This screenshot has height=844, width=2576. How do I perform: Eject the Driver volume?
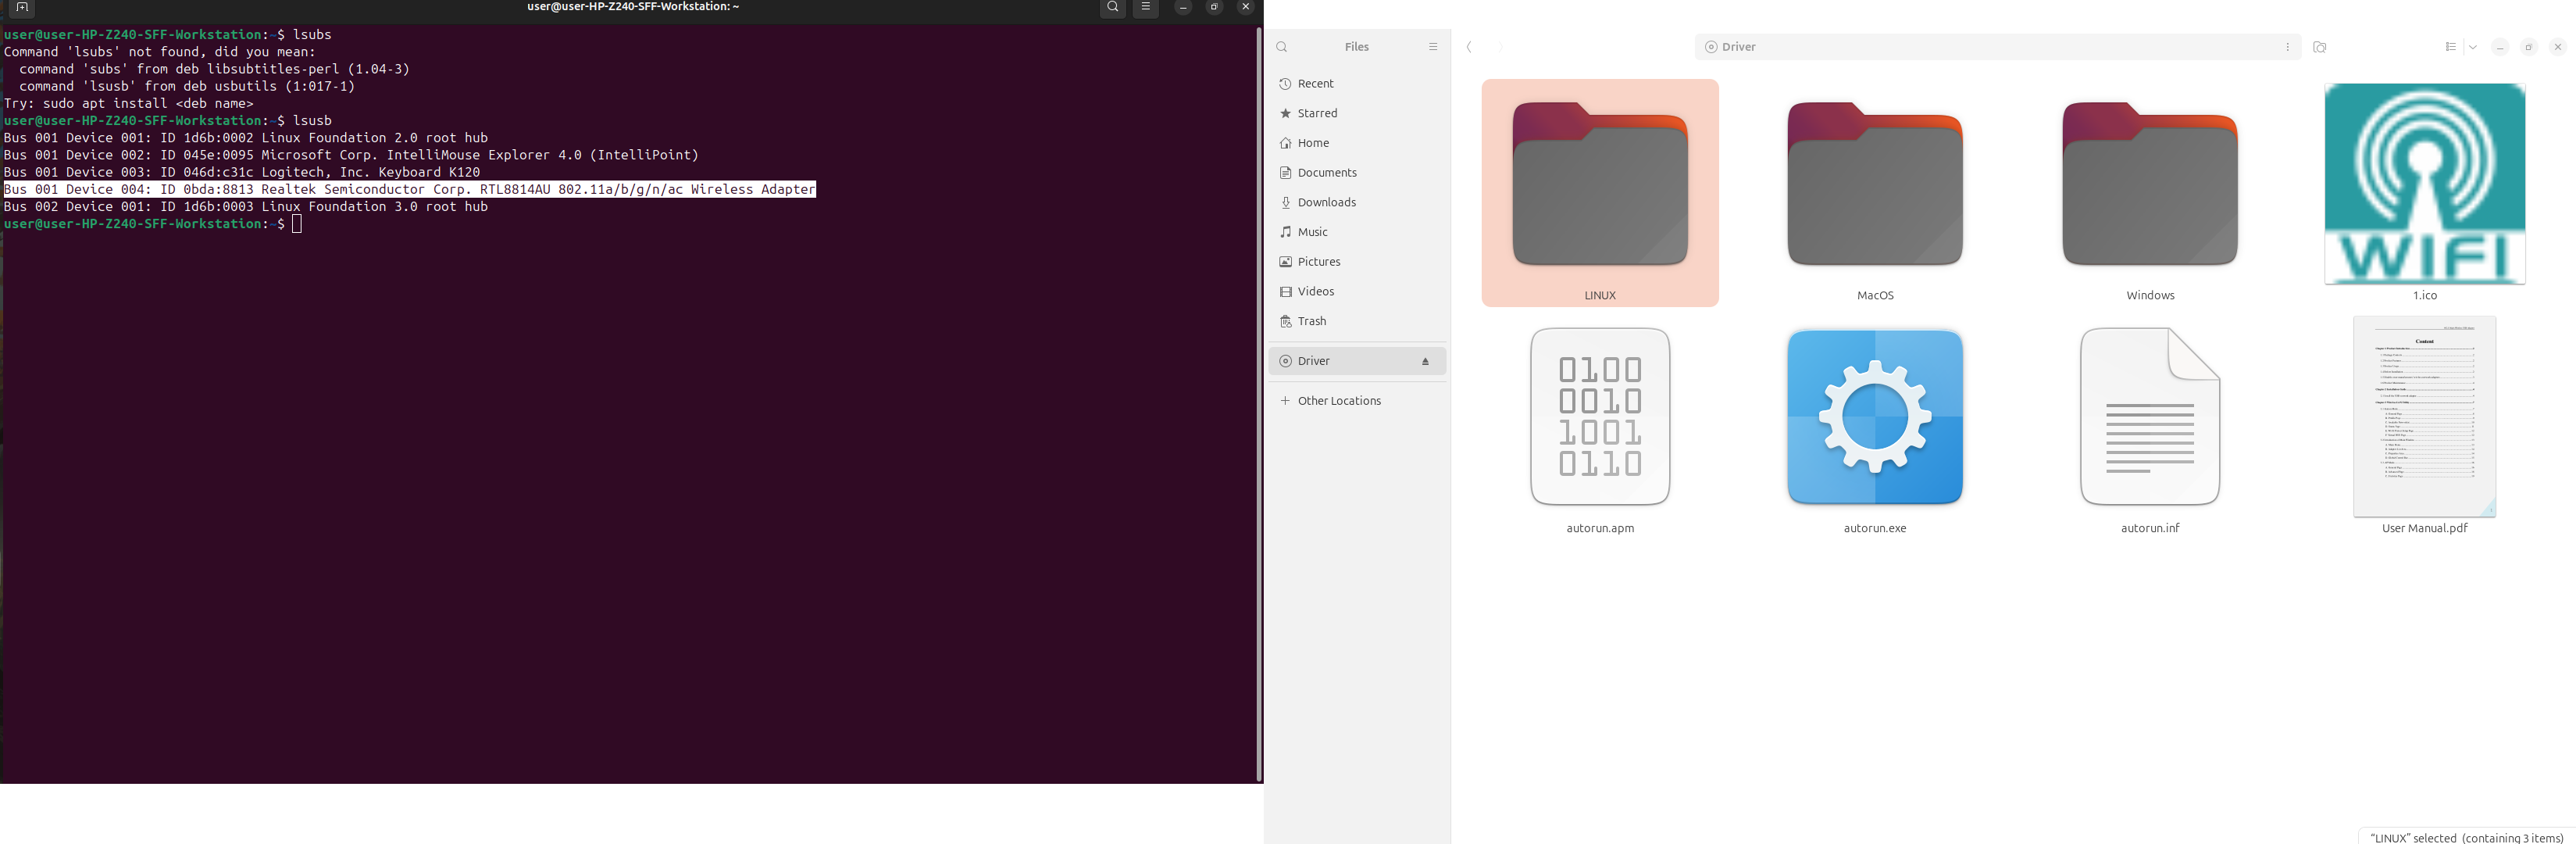pos(1425,361)
